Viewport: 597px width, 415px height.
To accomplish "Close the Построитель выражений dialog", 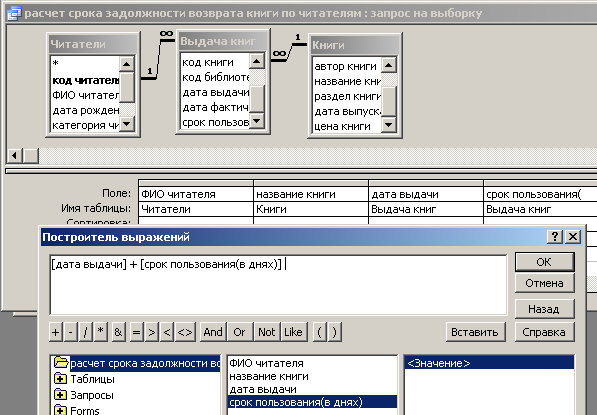I will tap(573, 237).
